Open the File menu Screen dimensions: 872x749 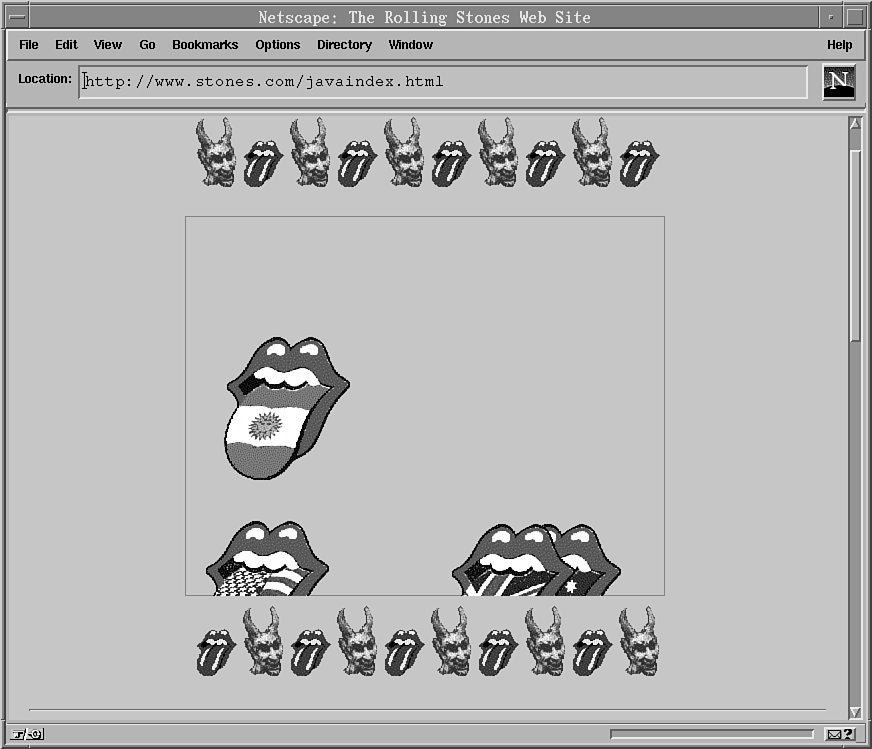[x=28, y=45]
